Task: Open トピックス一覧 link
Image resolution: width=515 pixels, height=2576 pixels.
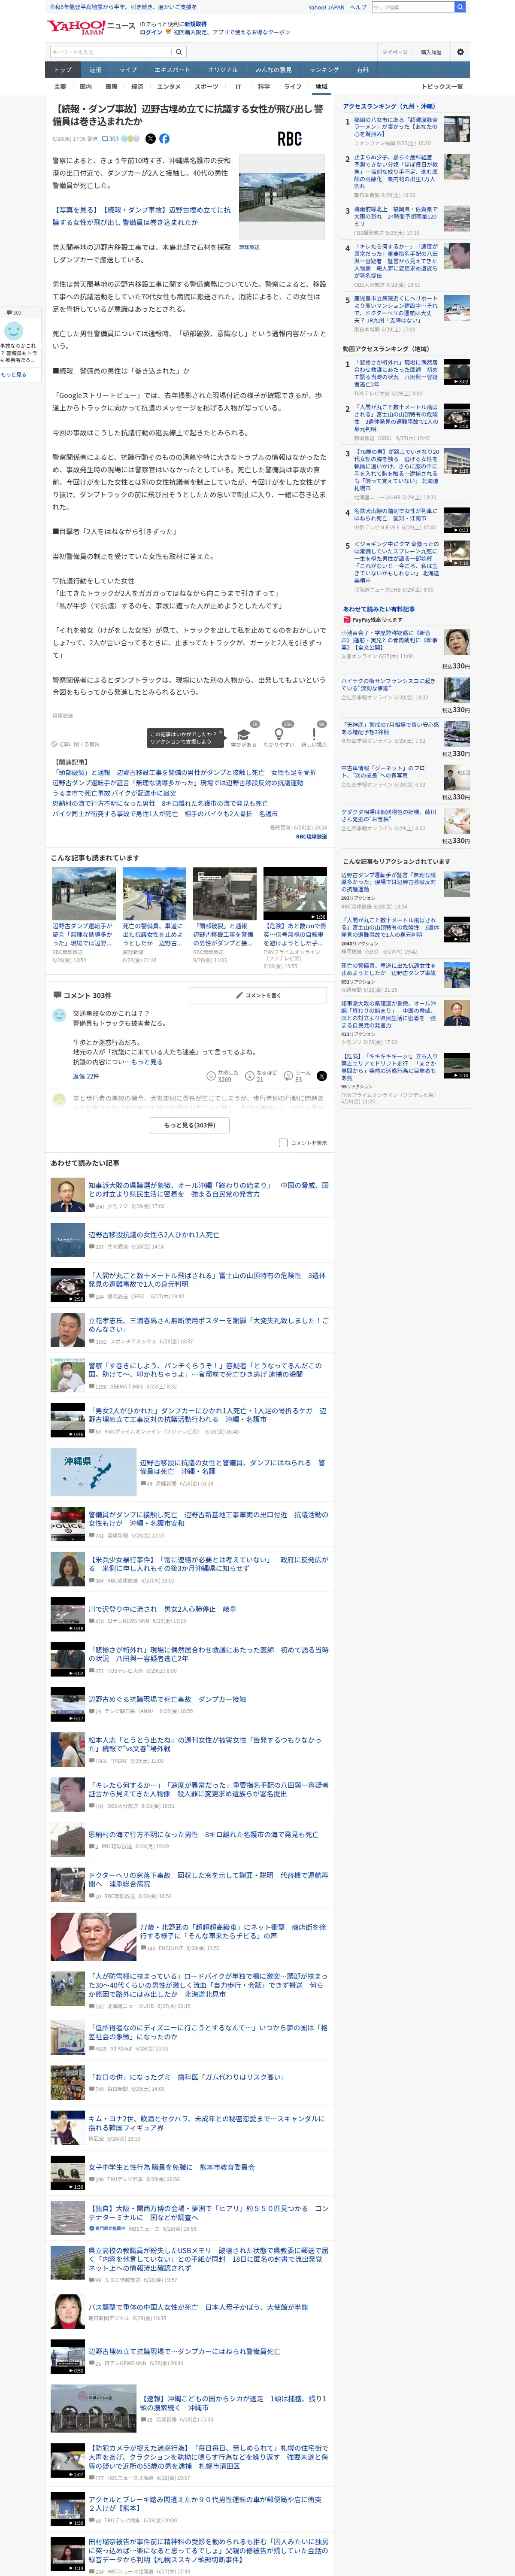Action: [442, 87]
